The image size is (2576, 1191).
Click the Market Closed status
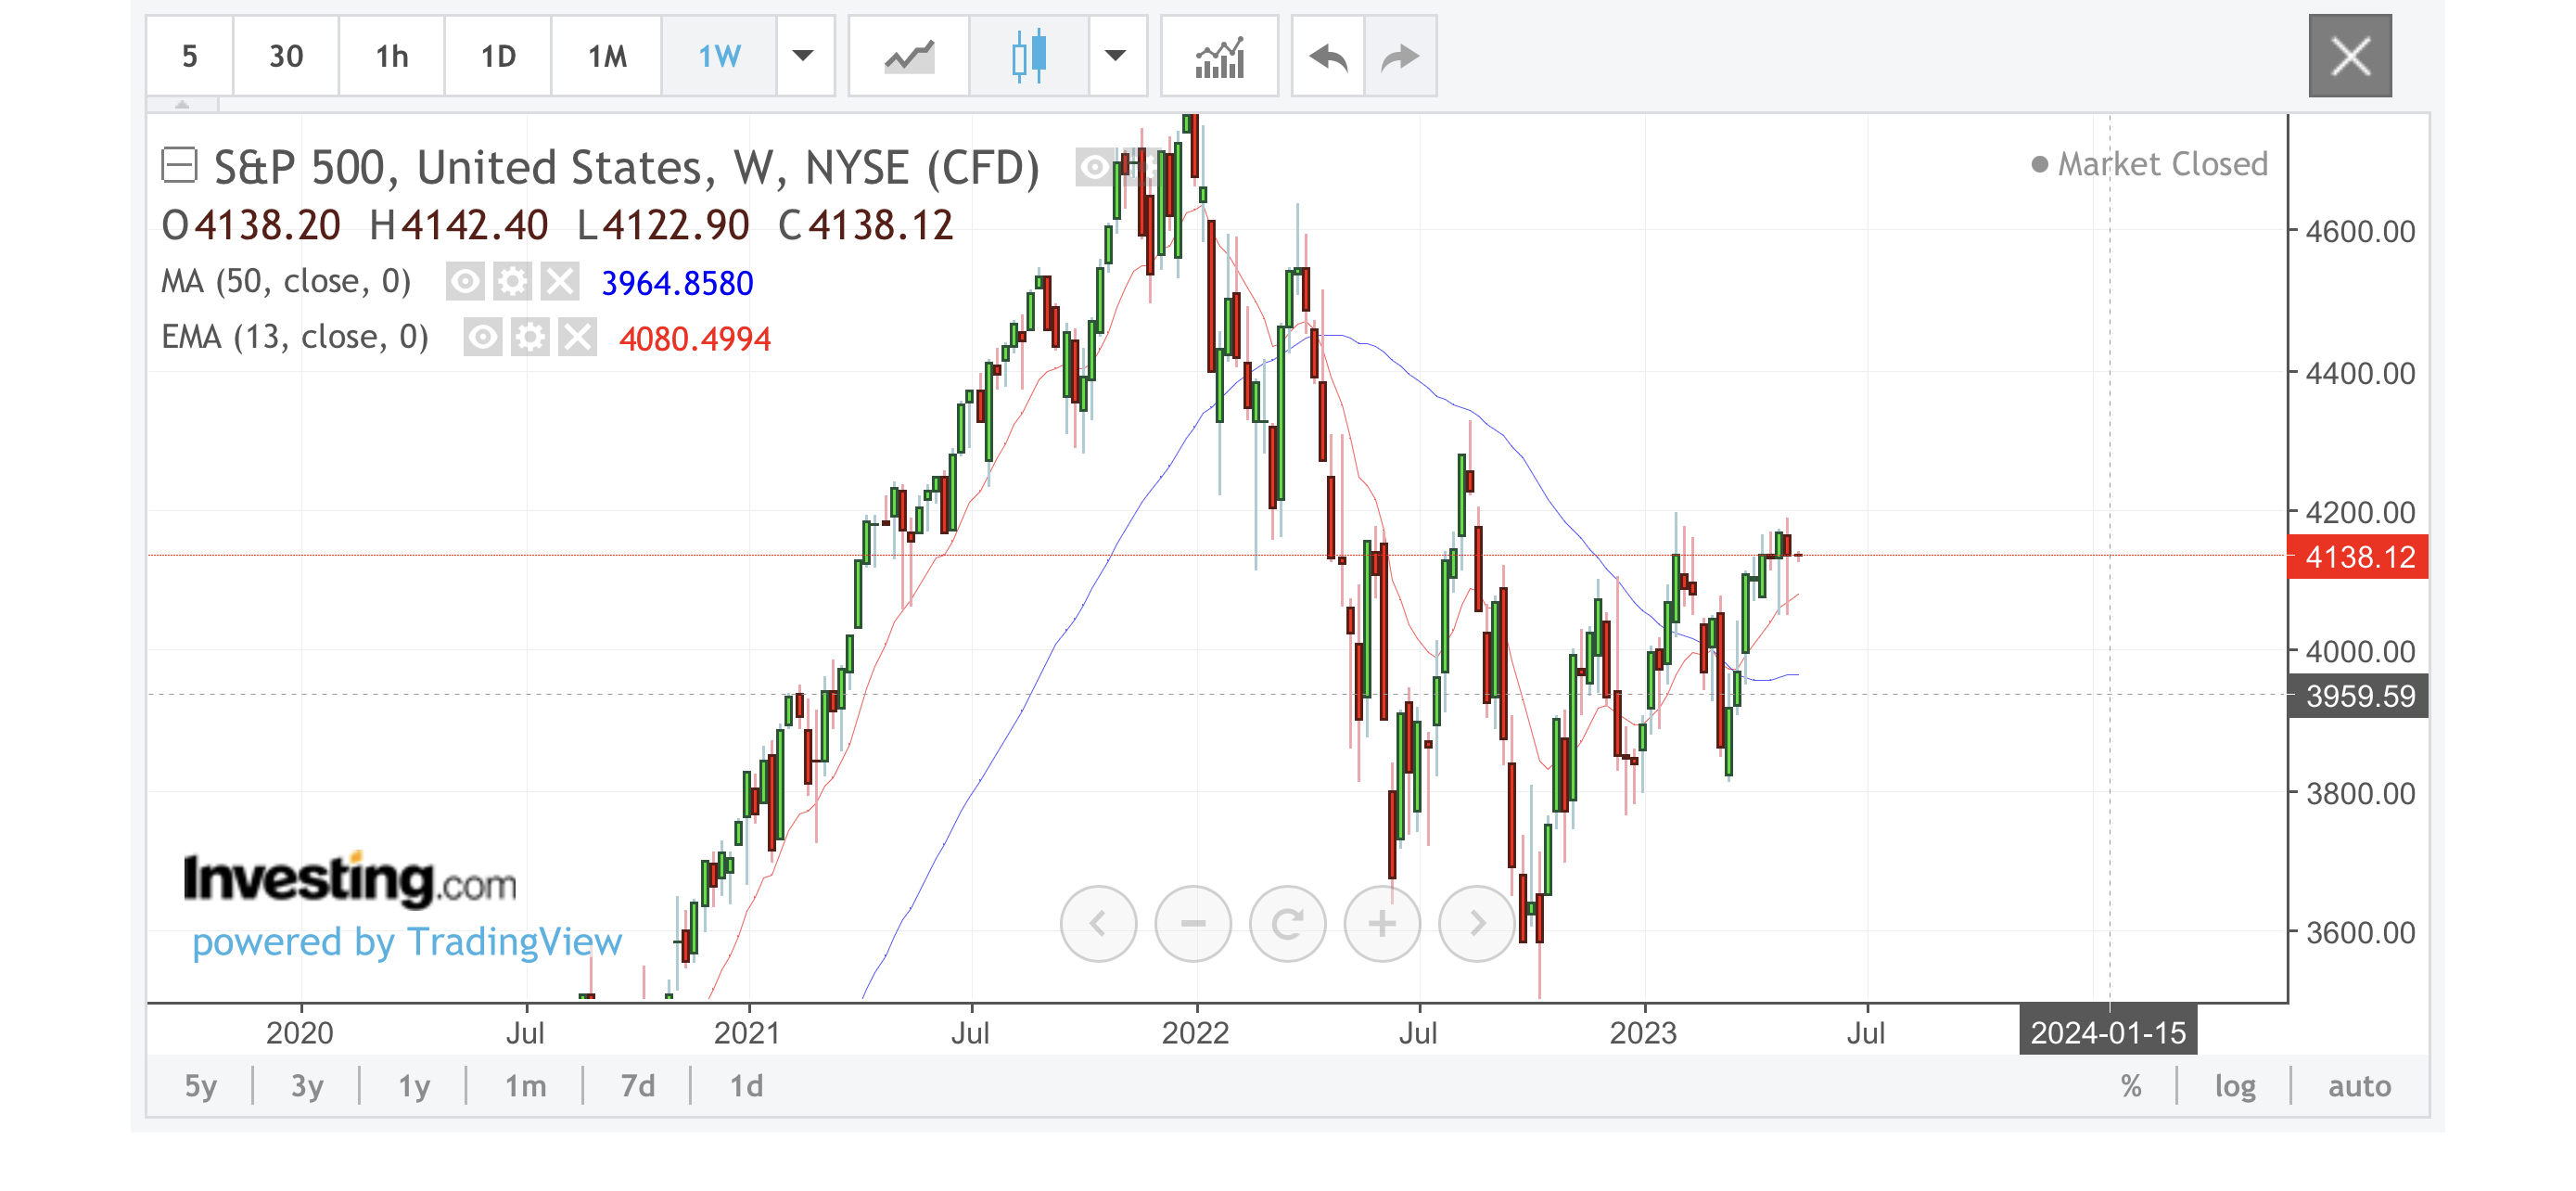coord(2150,164)
